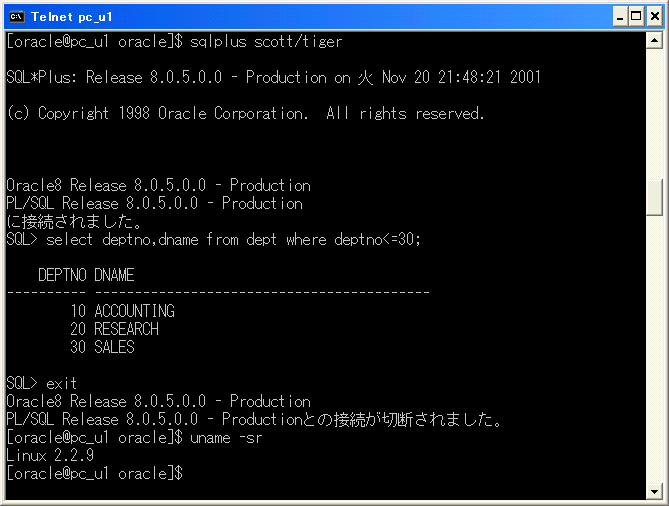Minimize the Telnet pc_u1 window
The width and height of the screenshot is (669, 506).
[x=620, y=17]
